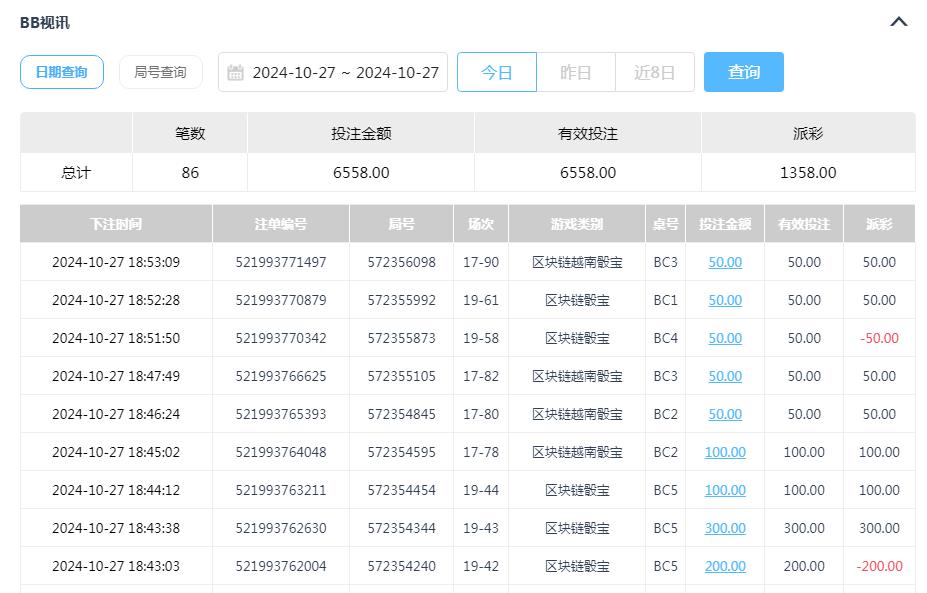Select the 近8日 tab

point(654,71)
